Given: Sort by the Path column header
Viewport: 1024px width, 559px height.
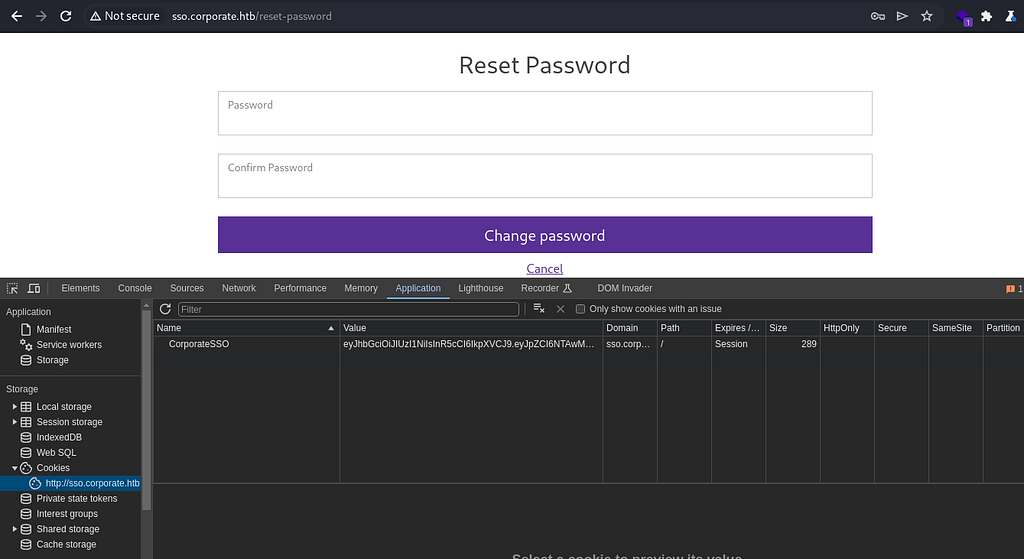Looking at the screenshot, I should coord(684,328).
